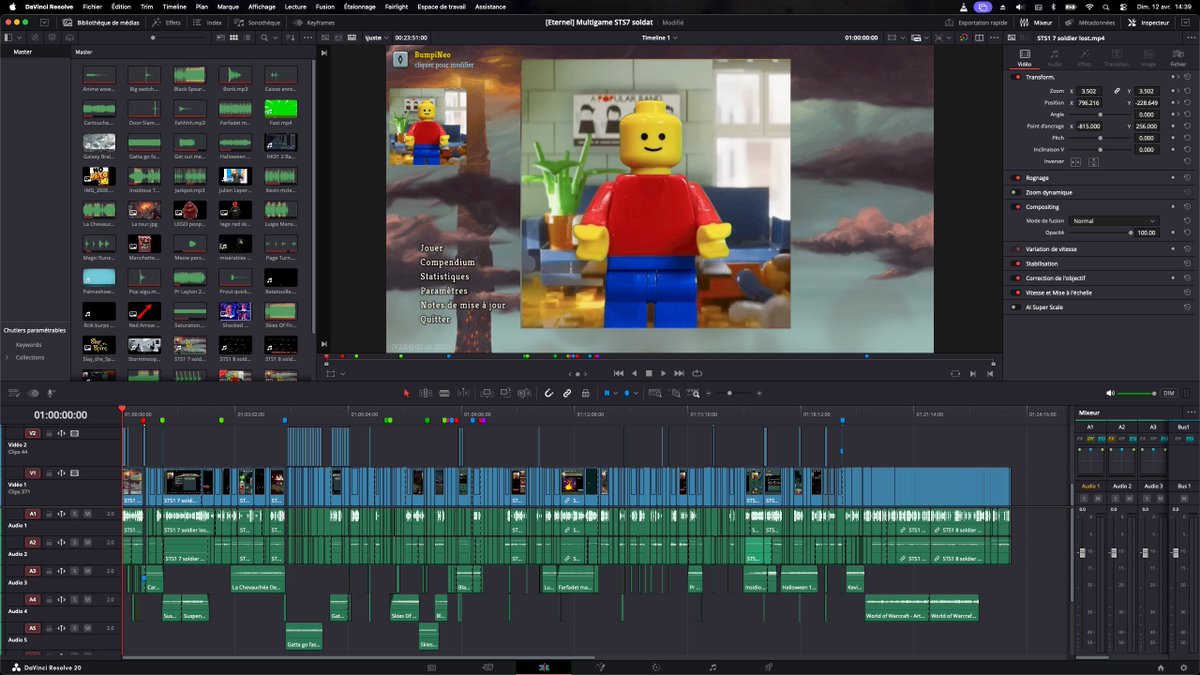This screenshot has height=675, width=1200.
Task: Jump to the first frame
Action: 618,373
